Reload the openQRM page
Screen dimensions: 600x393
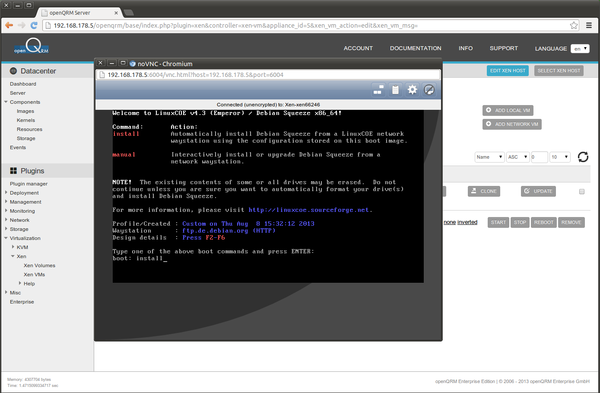(x=34, y=25)
